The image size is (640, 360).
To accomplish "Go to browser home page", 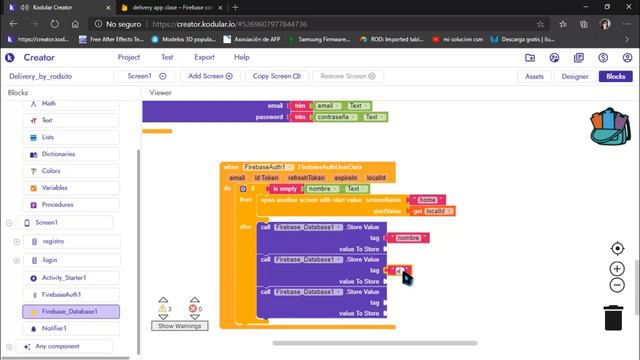I will 75,24.
